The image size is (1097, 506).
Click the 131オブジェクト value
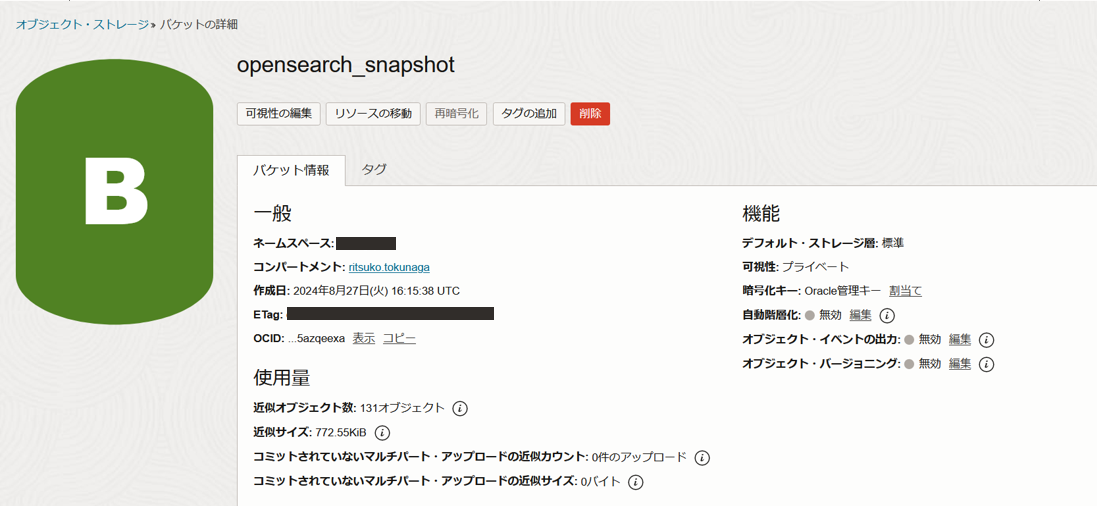click(x=402, y=408)
